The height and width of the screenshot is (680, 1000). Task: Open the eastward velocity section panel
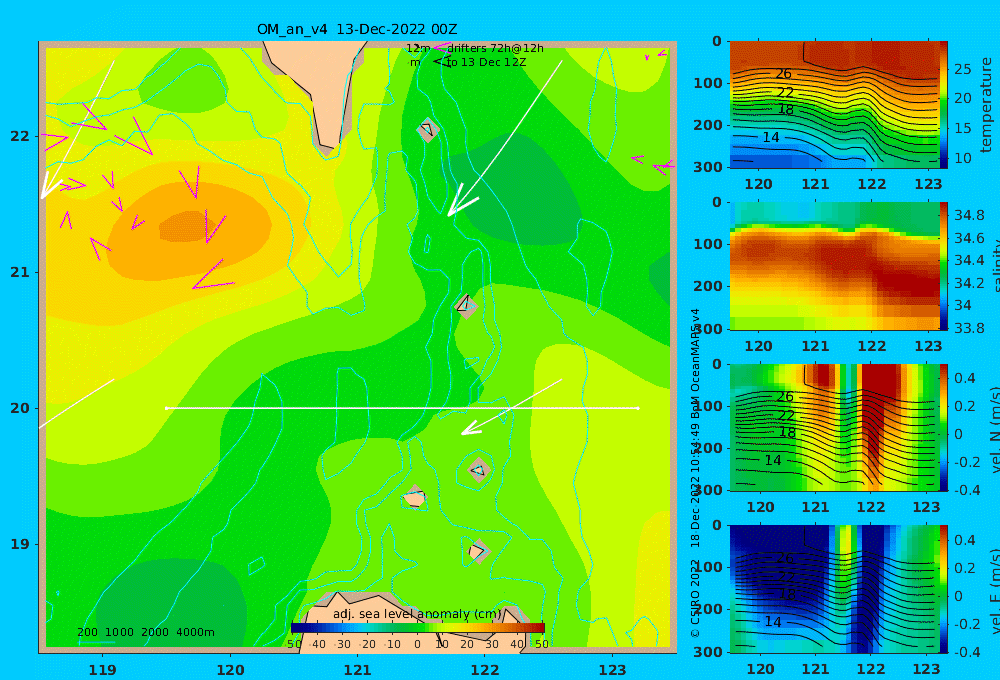click(x=834, y=589)
